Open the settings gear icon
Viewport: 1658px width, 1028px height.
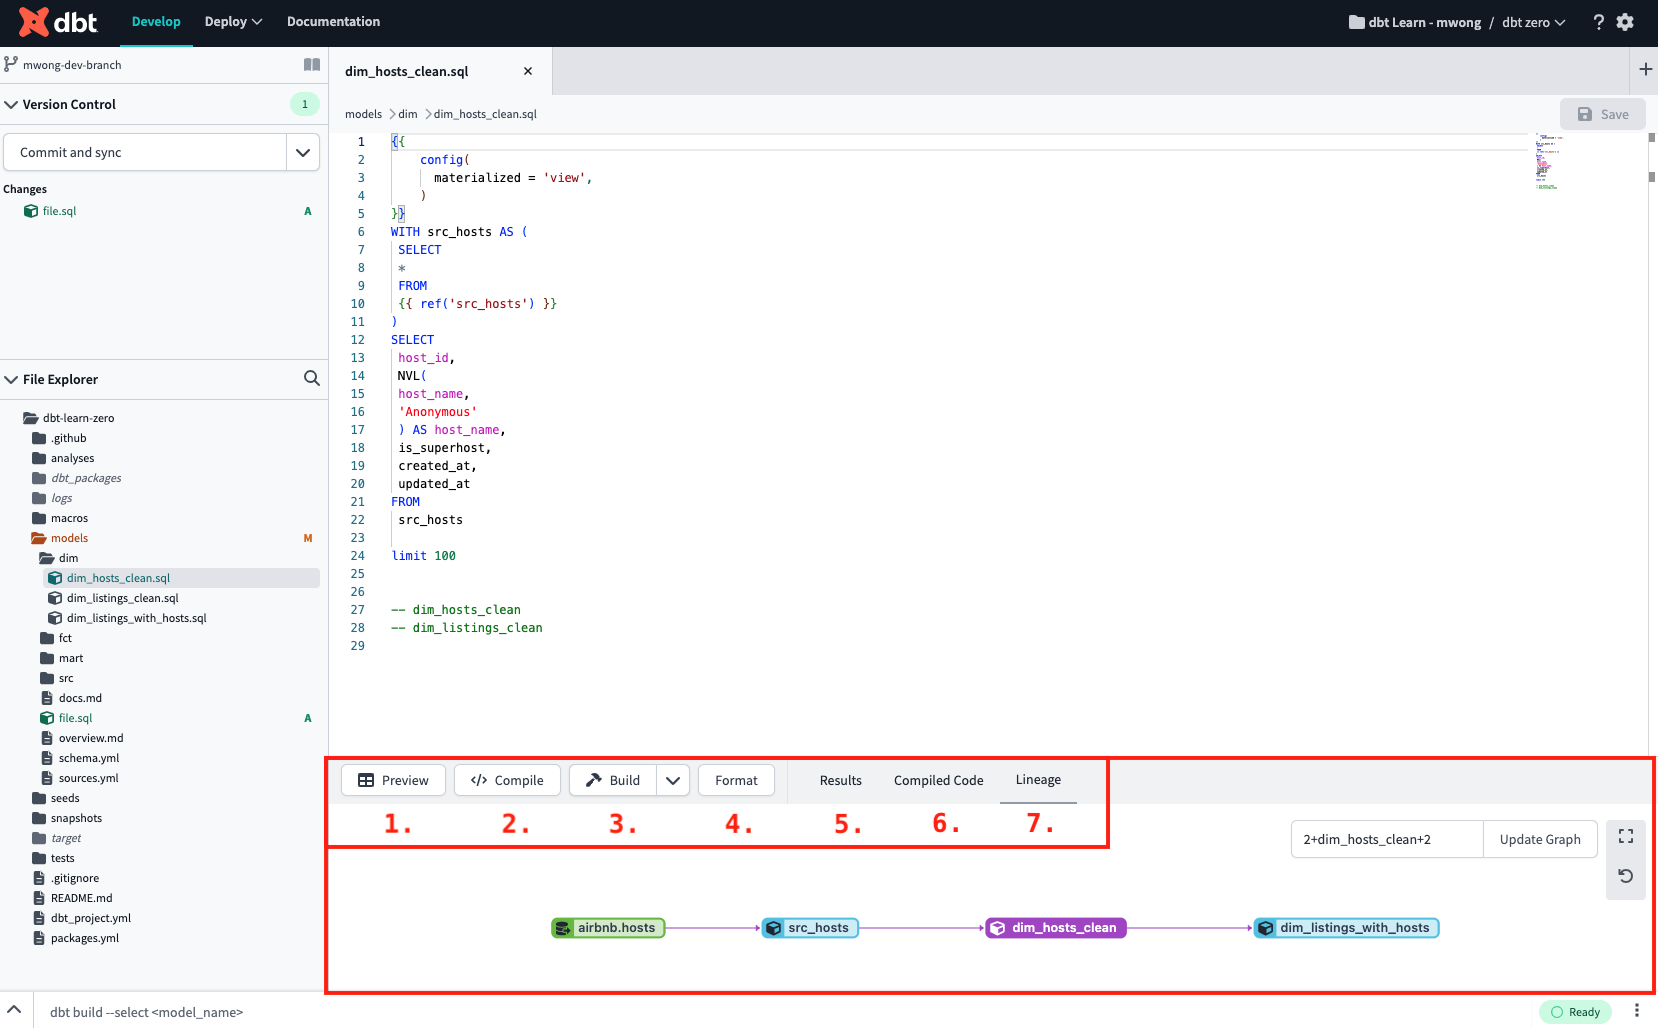pyautogui.click(x=1626, y=21)
